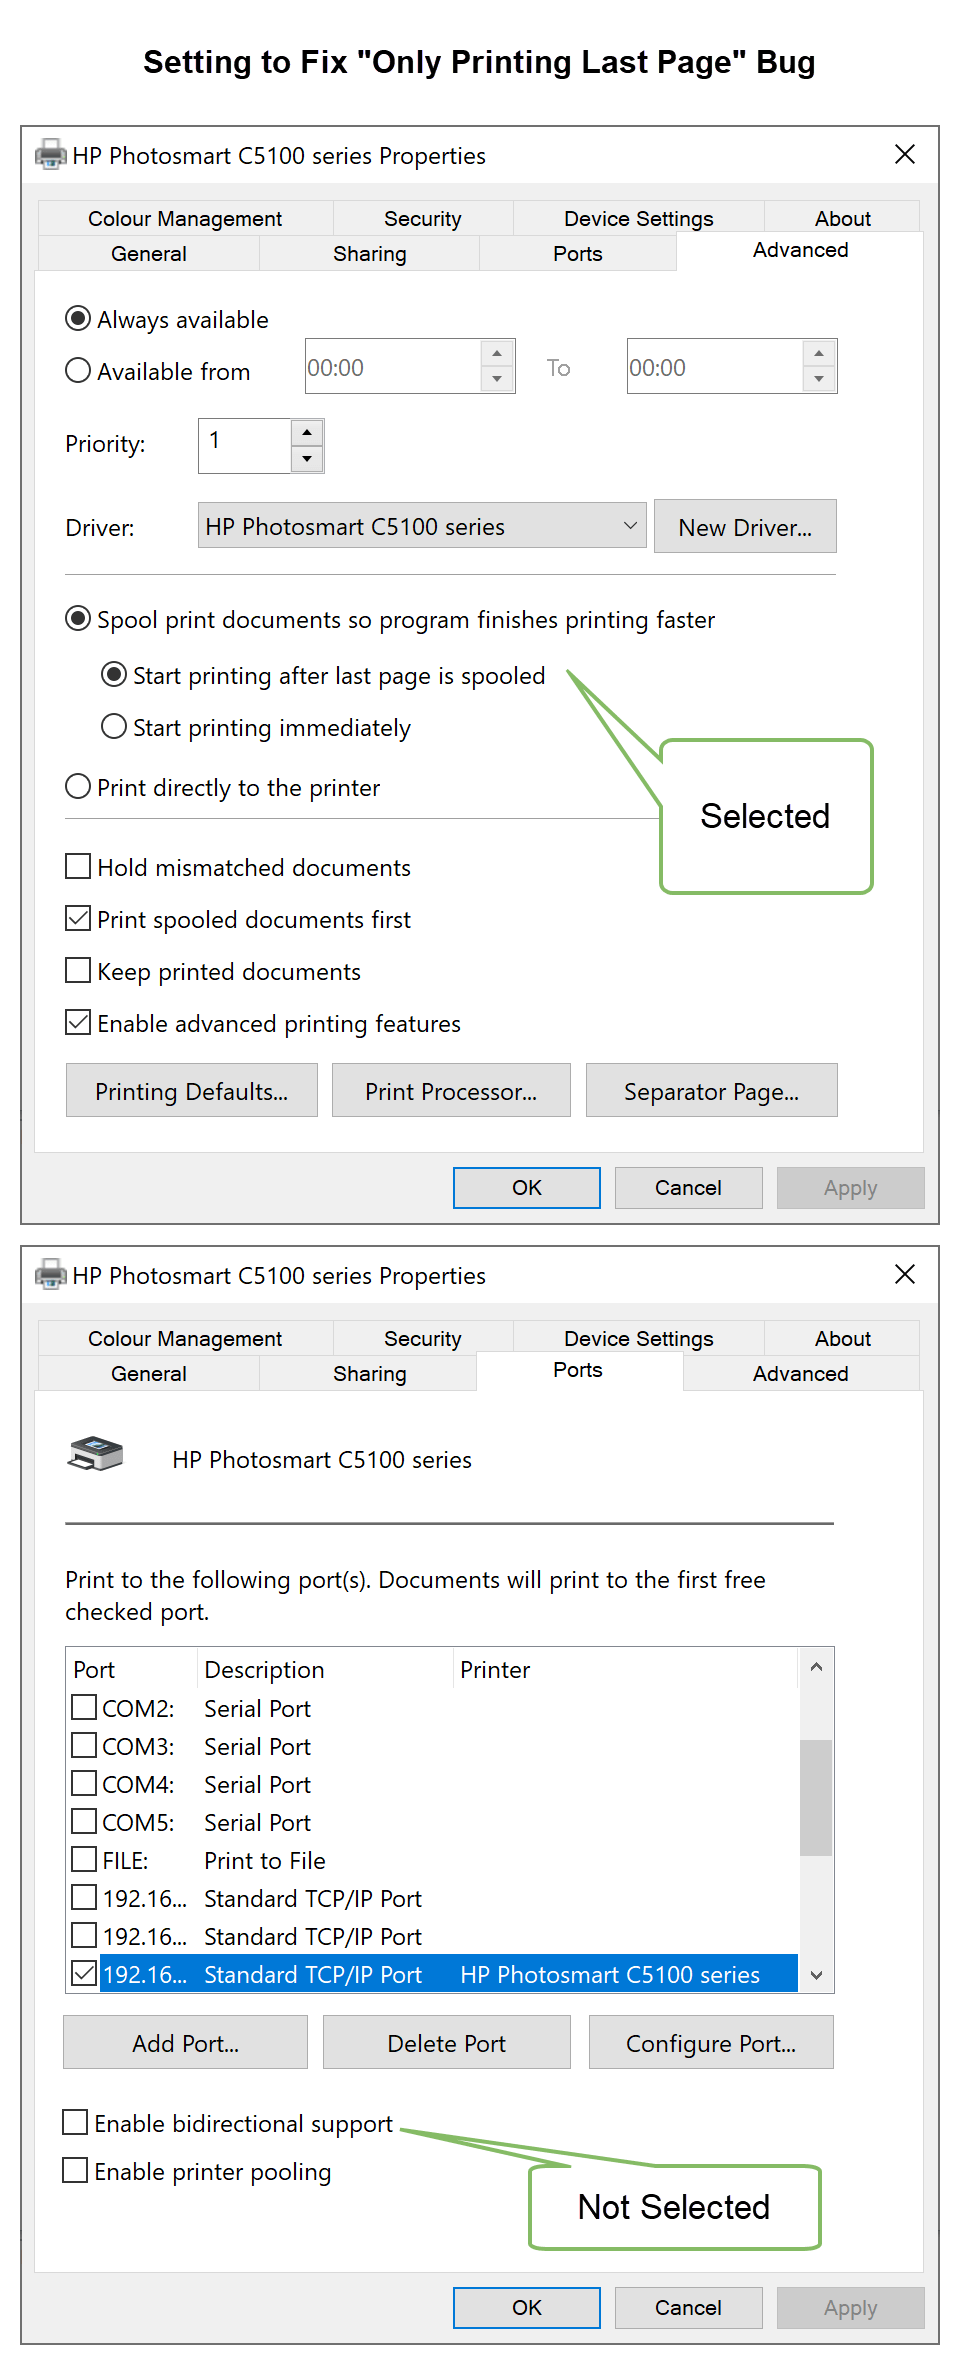This screenshot has height=2365, width=960.
Task: Decrease the Priority value with down arrow
Action: click(x=307, y=459)
